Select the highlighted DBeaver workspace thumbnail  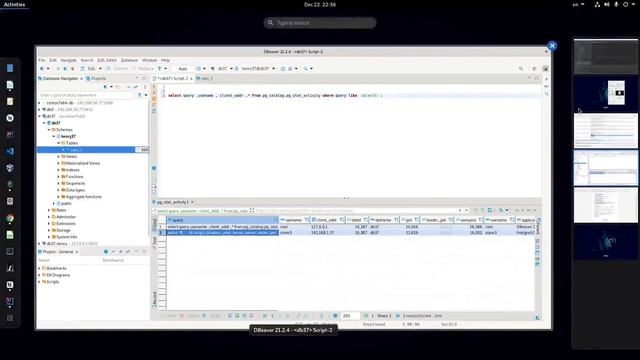pos(606,168)
